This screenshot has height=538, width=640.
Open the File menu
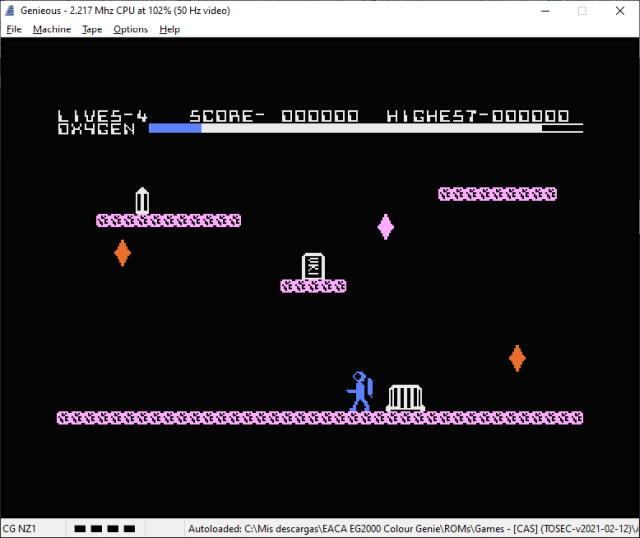coord(14,29)
